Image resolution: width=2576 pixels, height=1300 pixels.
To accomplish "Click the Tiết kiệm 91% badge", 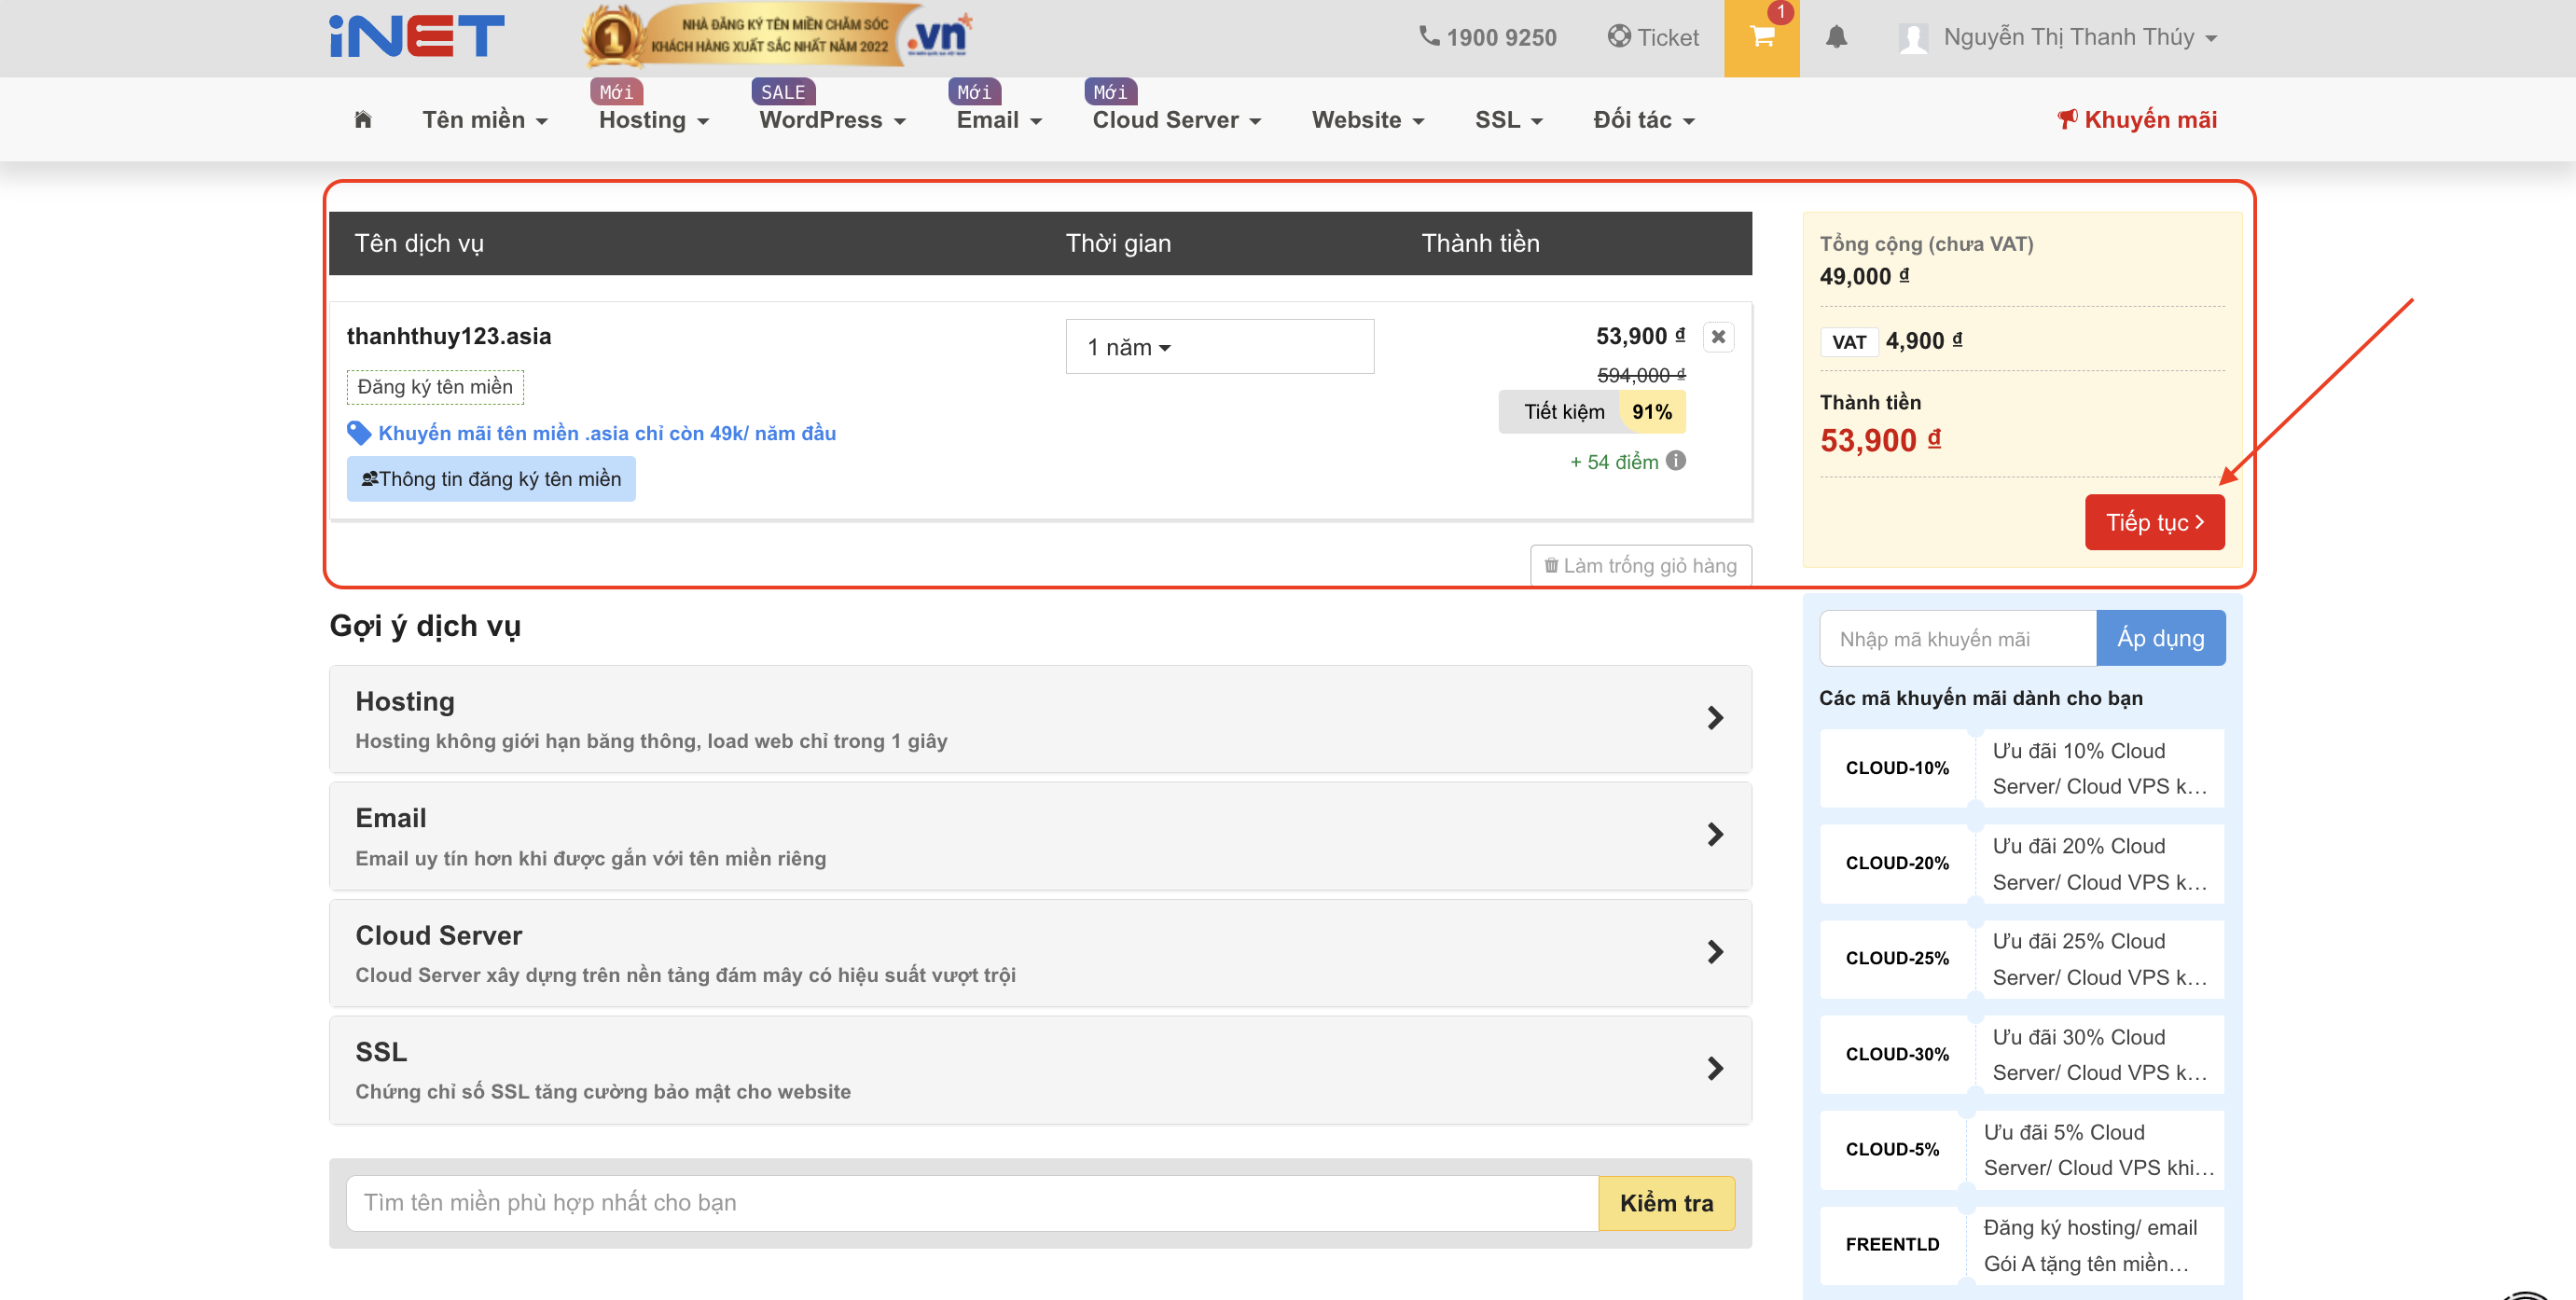I will (1592, 412).
